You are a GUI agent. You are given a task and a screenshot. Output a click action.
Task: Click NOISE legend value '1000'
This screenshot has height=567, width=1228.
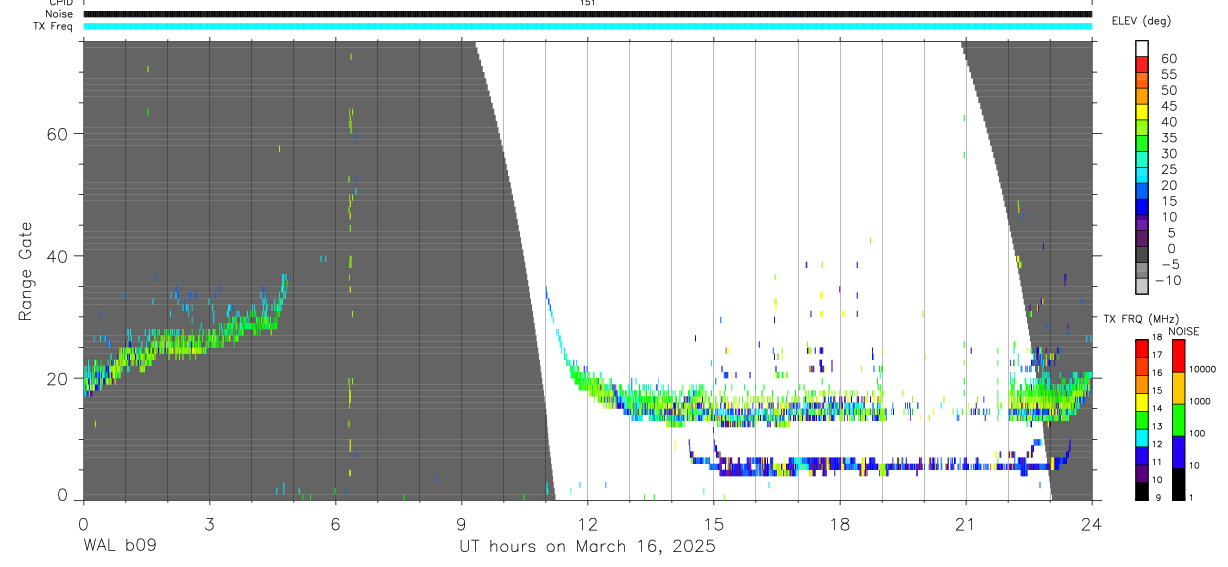(x=1199, y=401)
